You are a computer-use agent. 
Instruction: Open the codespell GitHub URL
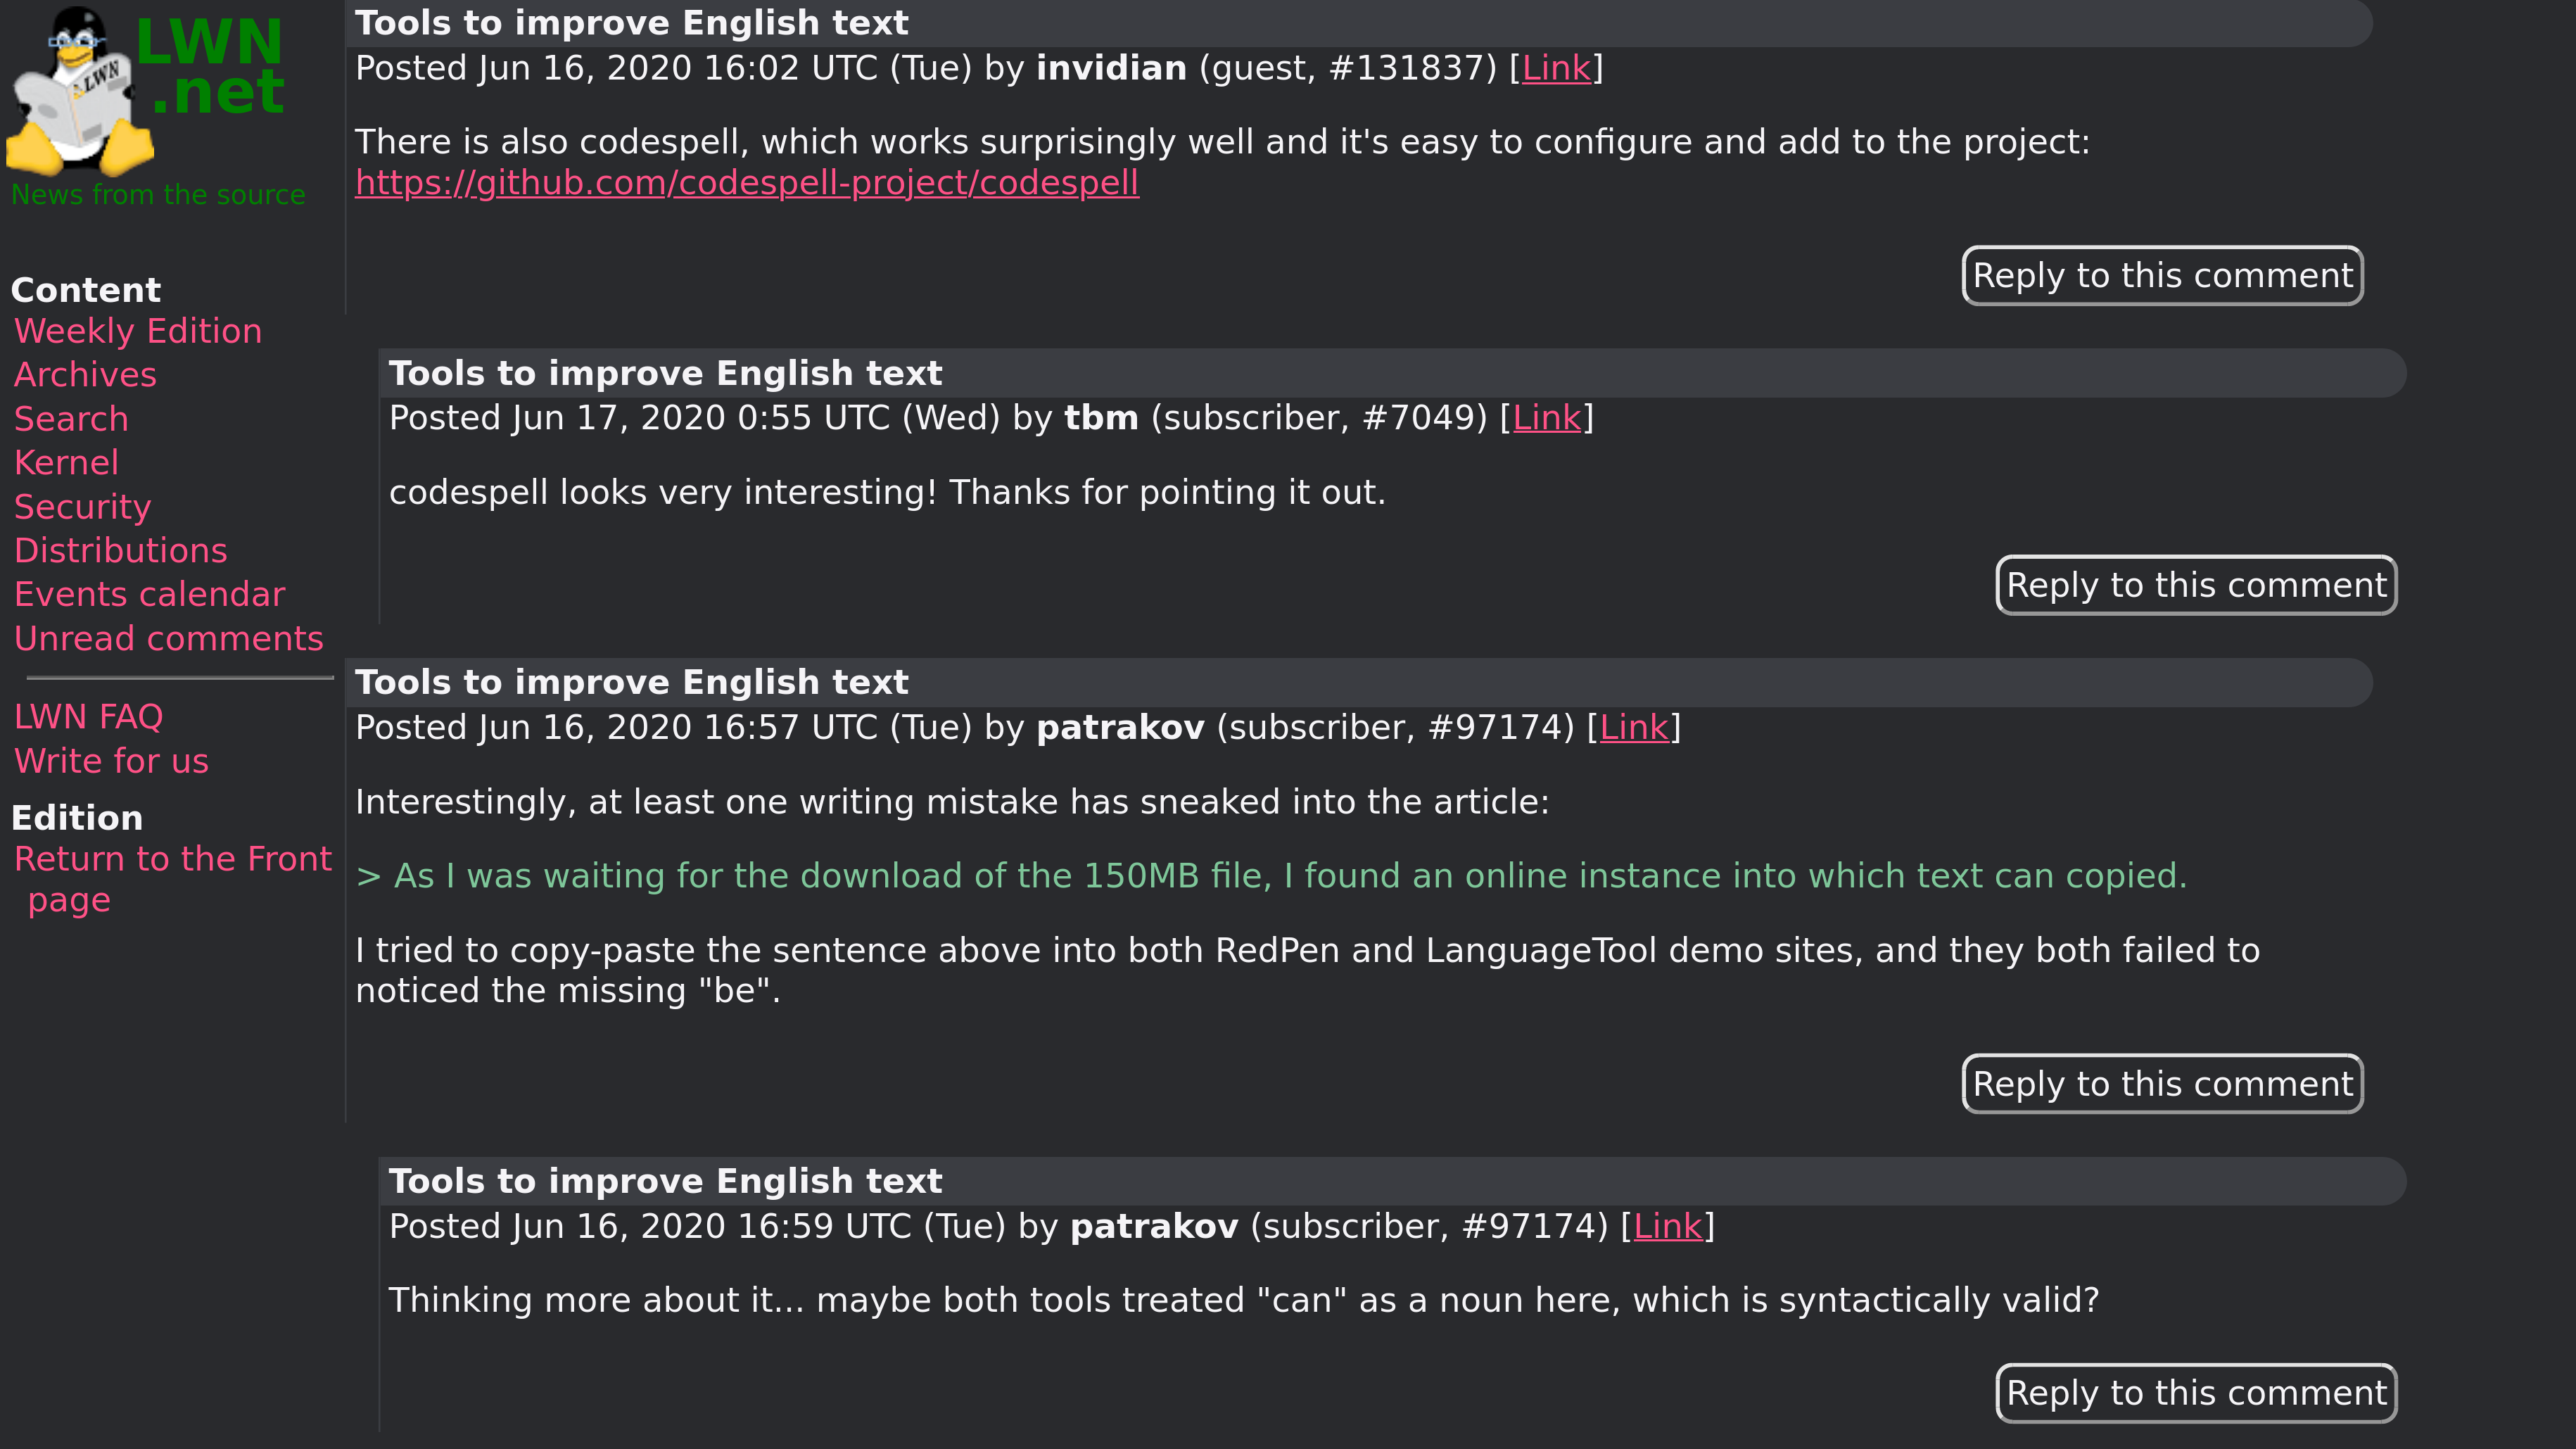click(746, 183)
